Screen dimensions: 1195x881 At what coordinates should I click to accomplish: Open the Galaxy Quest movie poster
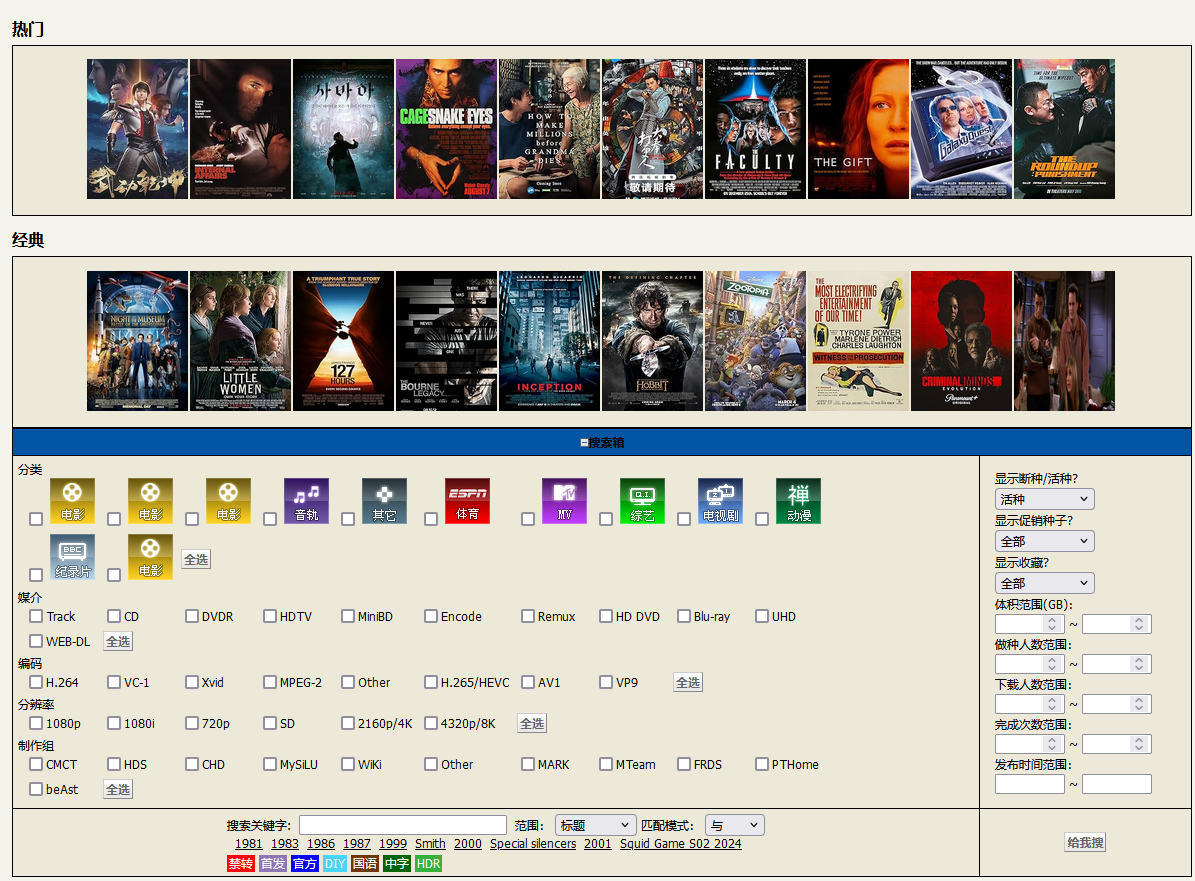click(x=961, y=130)
